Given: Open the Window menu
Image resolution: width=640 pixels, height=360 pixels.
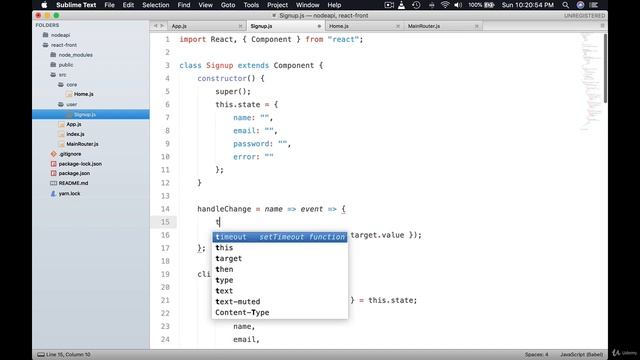Looking at the screenshot, I should 307,5.
